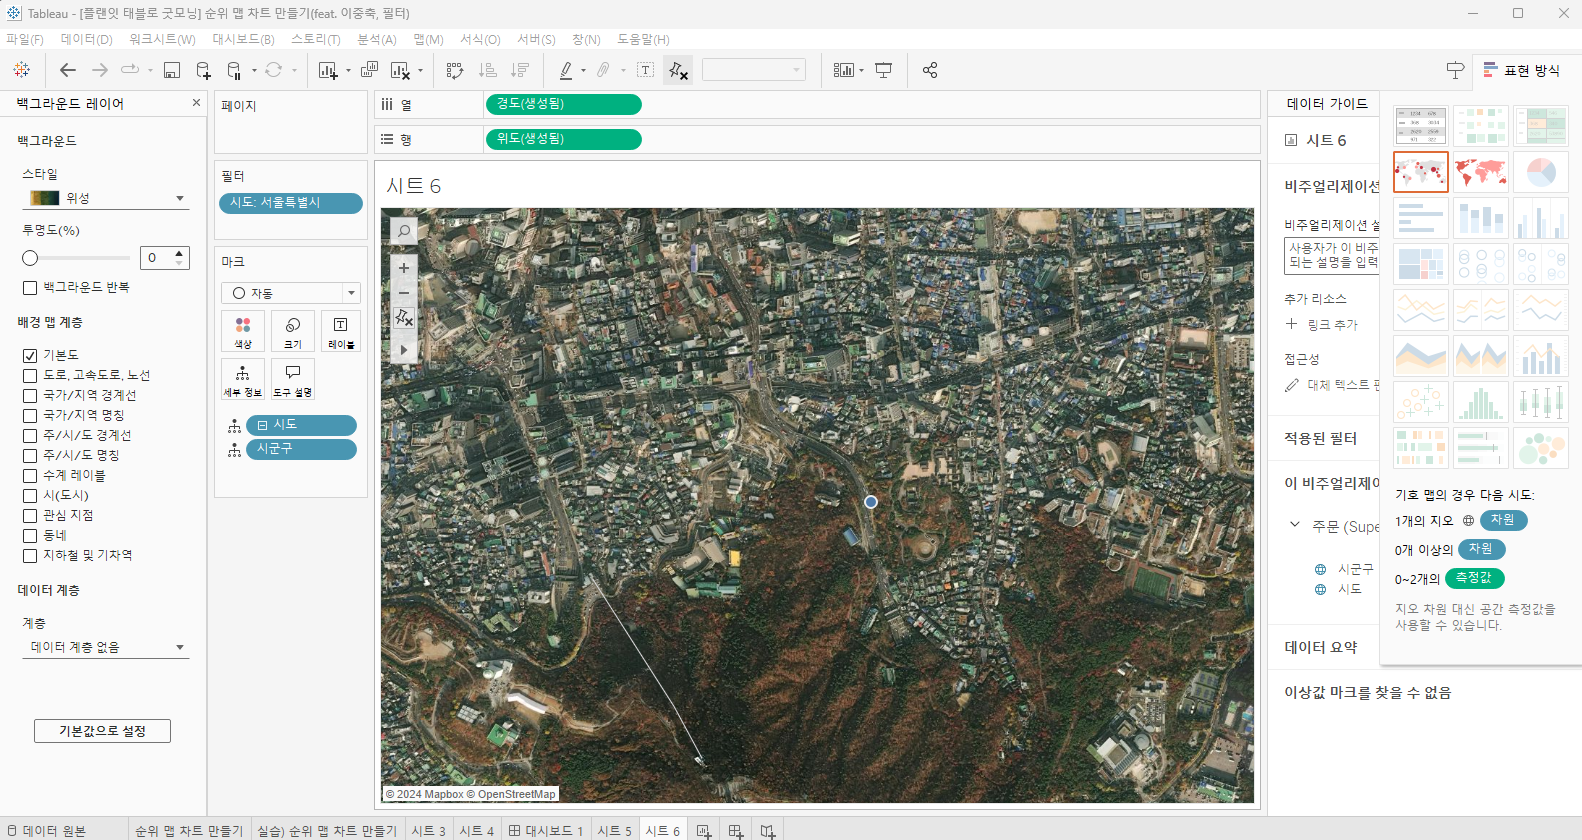Click the Sort descending toolbar icon
This screenshot has height=840, width=1582.
tap(519, 70)
